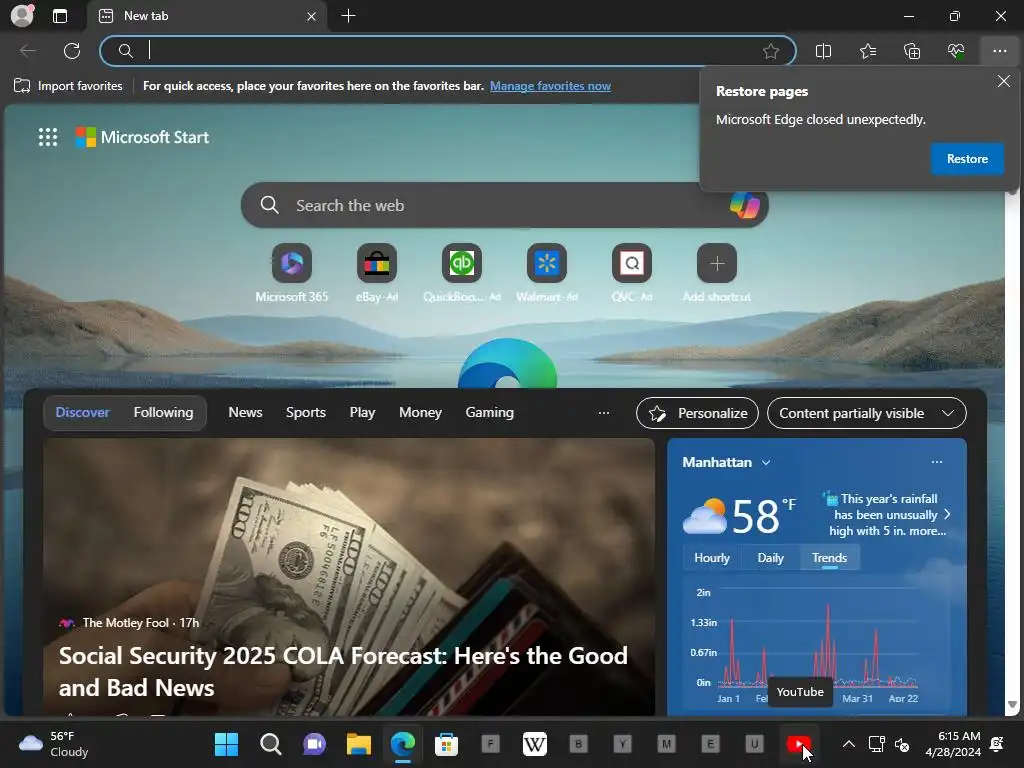Click Import favorites in favorites bar
This screenshot has width=1024, height=768.
tap(69, 86)
